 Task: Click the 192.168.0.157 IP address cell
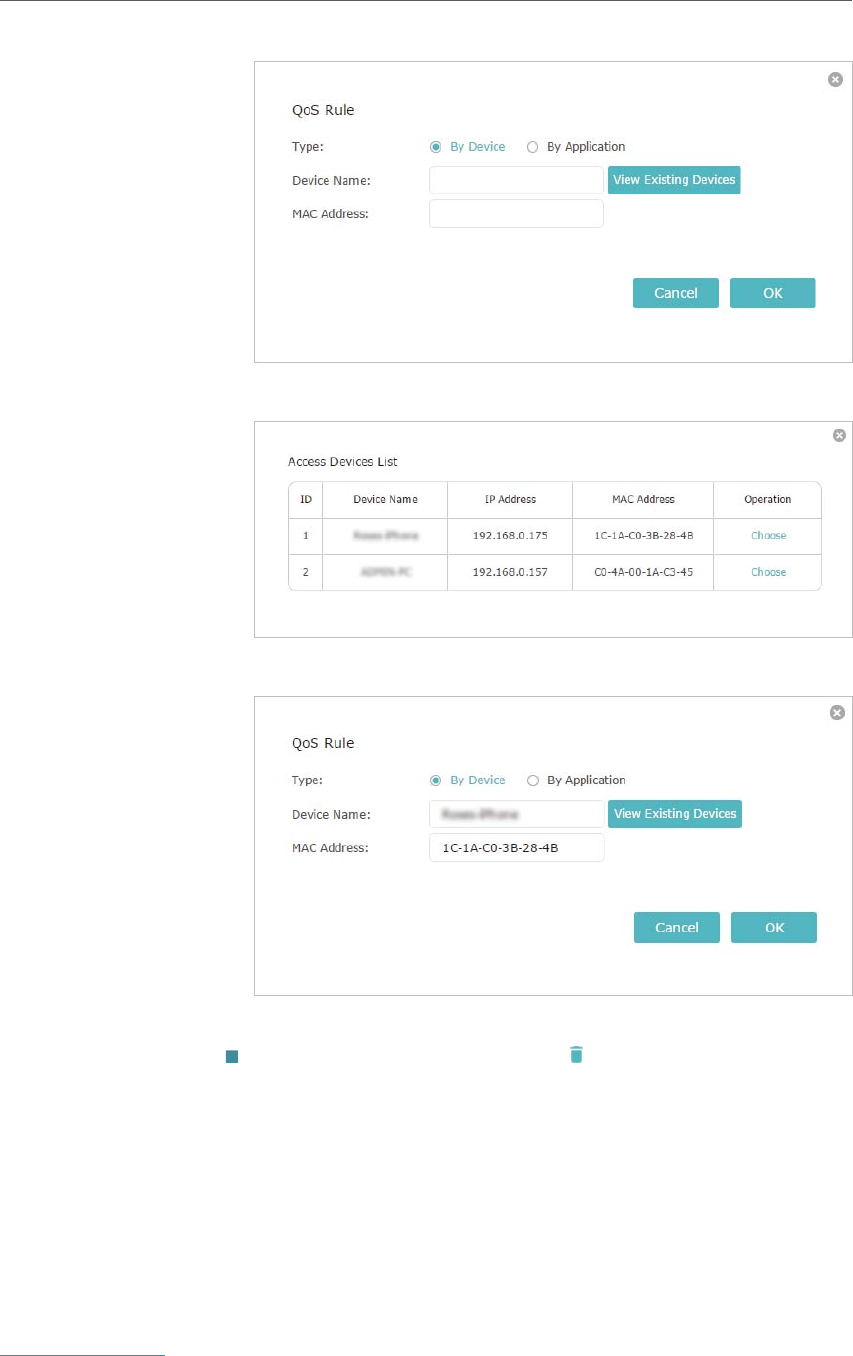coord(510,572)
